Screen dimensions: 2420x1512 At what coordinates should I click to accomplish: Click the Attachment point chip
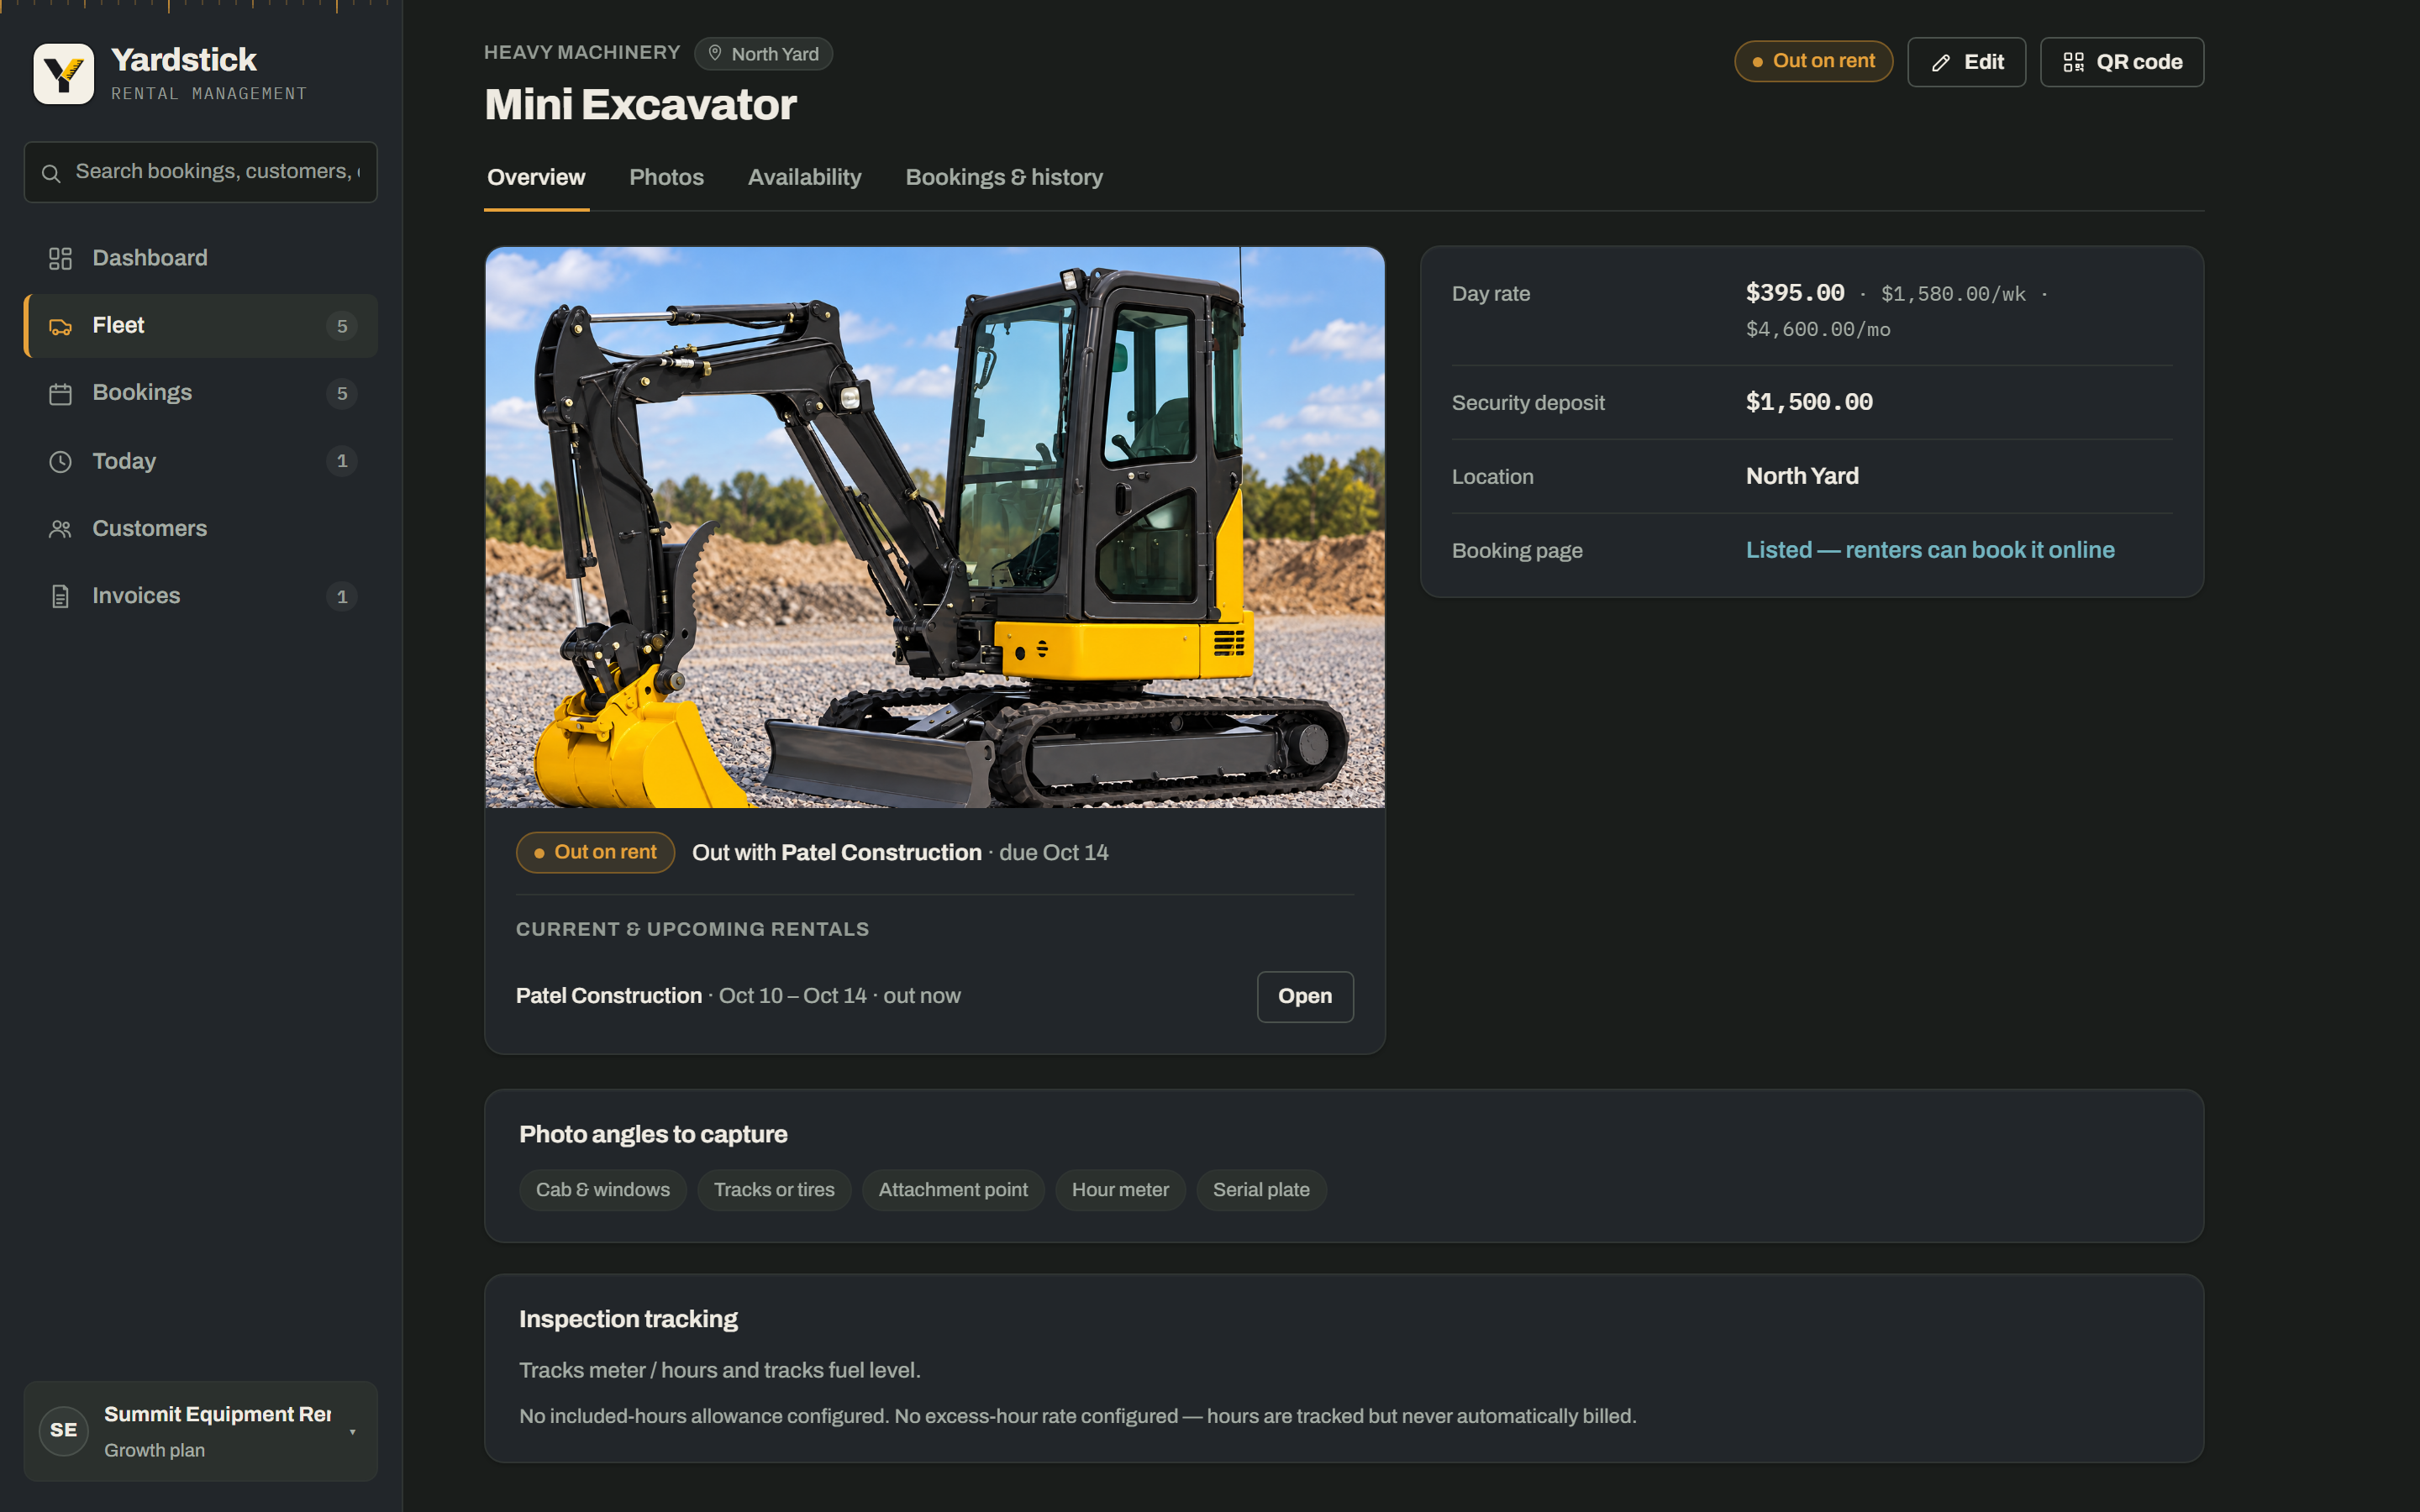coord(953,1190)
